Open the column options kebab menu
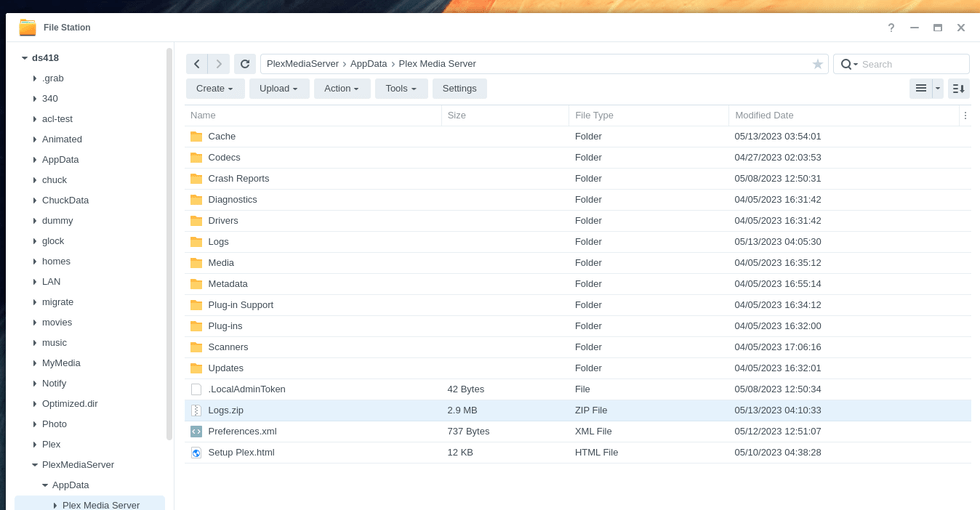This screenshot has height=510, width=980. click(x=965, y=116)
